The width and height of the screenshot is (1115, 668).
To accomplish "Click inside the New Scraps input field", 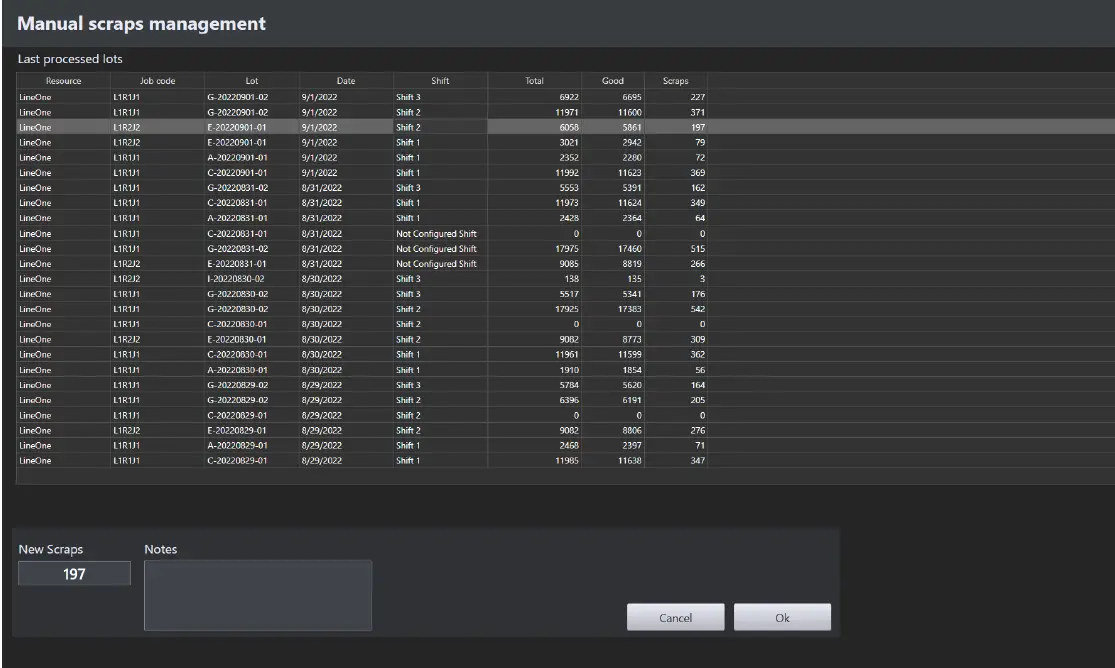I will point(73,572).
